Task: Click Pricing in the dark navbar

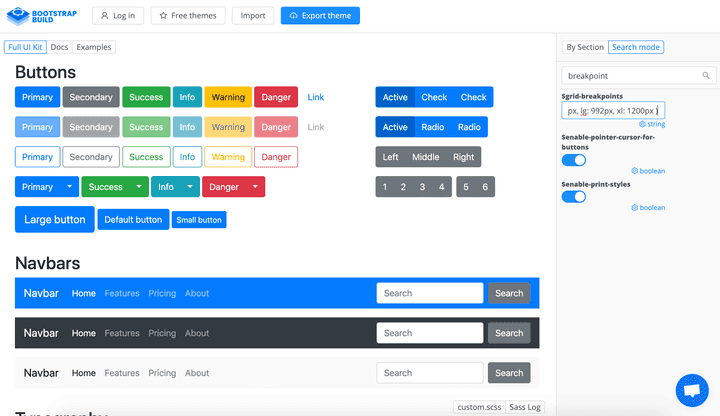Action: [x=162, y=333]
